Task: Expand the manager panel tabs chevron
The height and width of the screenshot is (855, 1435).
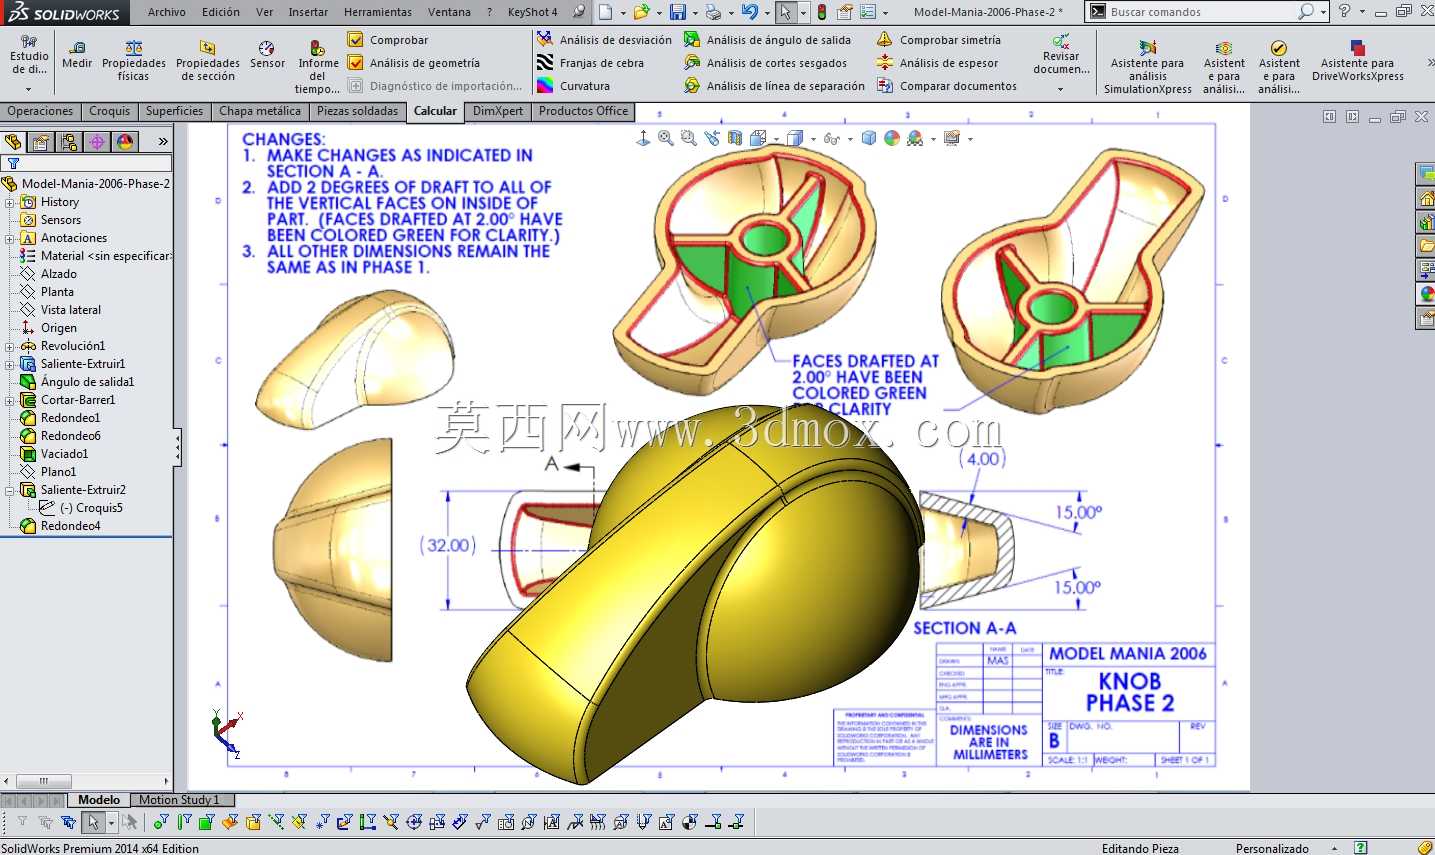Action: click(x=162, y=142)
